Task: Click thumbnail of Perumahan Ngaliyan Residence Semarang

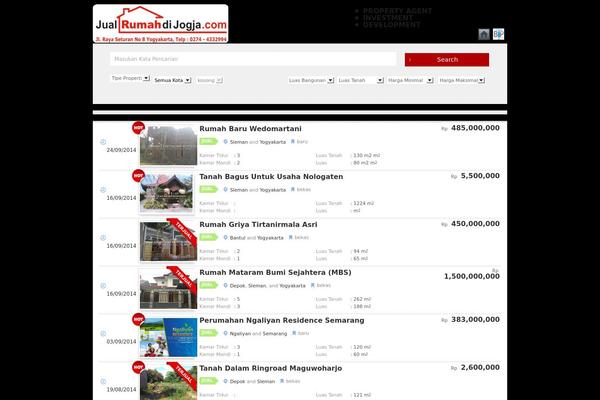Action: click(168, 337)
